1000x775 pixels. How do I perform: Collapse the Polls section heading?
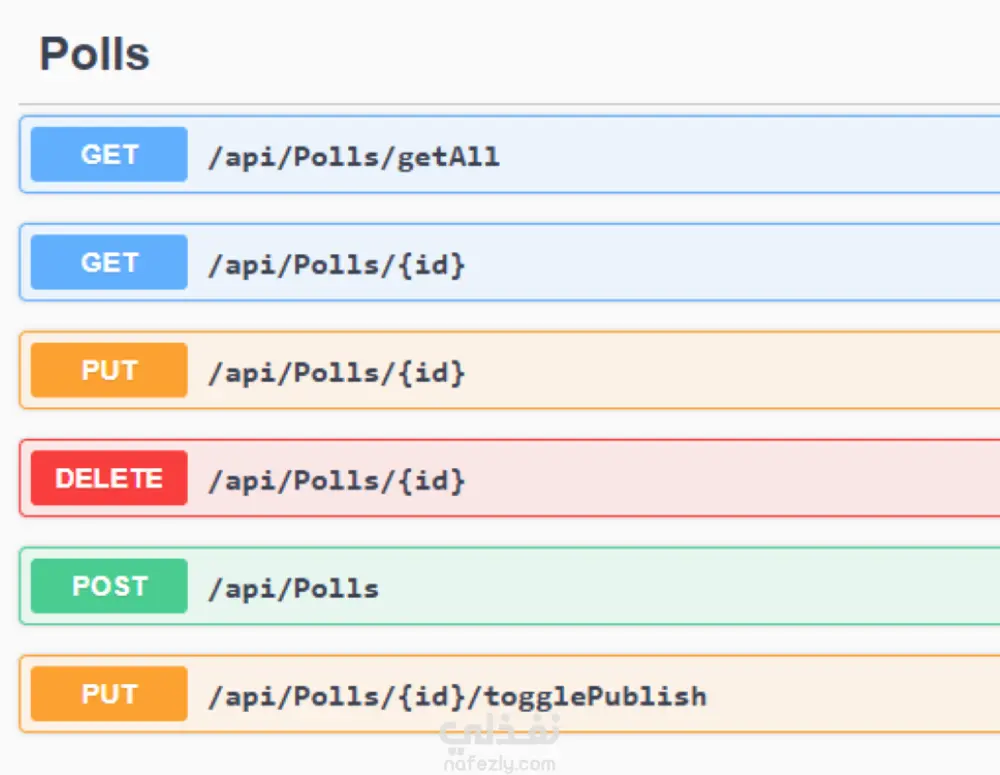[94, 54]
